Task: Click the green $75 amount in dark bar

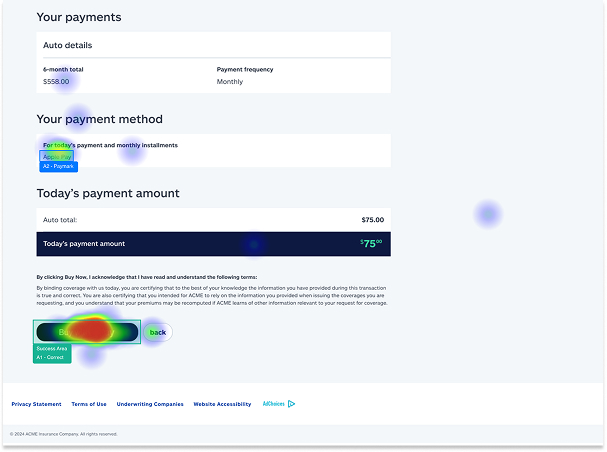Action: tap(371, 243)
